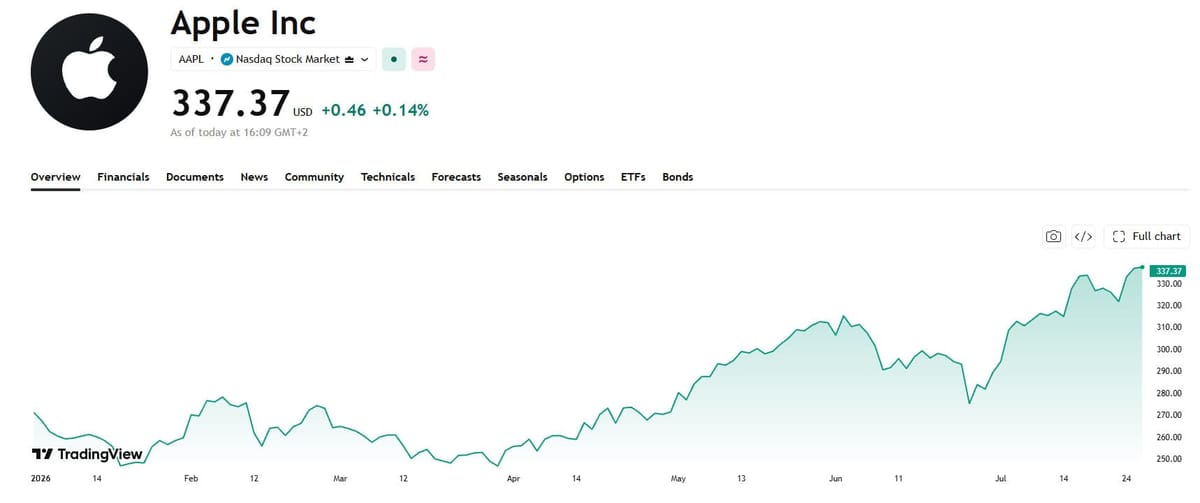Click the 337.37 headline price
The width and height of the screenshot is (1200, 503).
point(230,103)
